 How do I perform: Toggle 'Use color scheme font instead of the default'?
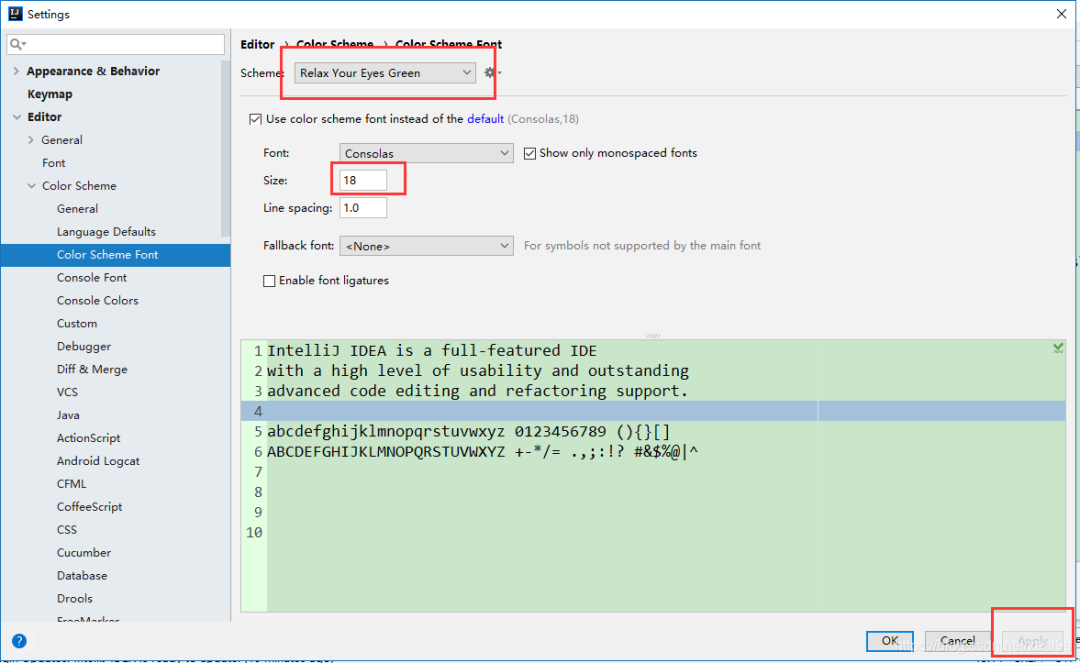pos(256,118)
